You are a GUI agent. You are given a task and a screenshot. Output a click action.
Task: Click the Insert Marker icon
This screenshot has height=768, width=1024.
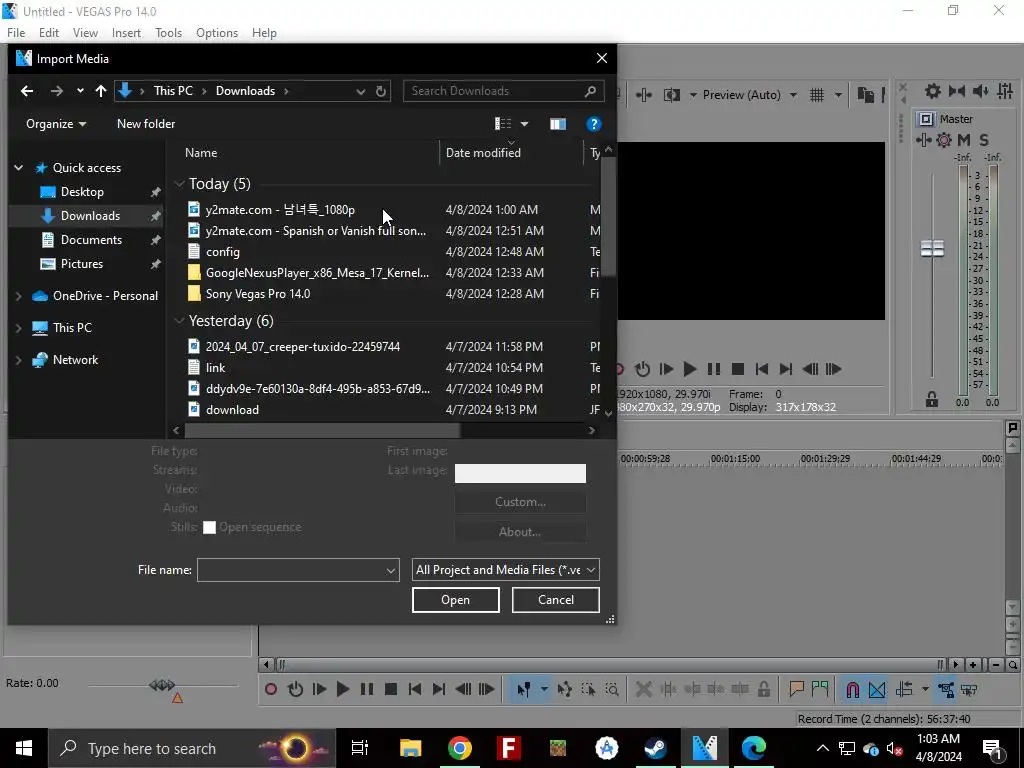pyautogui.click(x=796, y=689)
